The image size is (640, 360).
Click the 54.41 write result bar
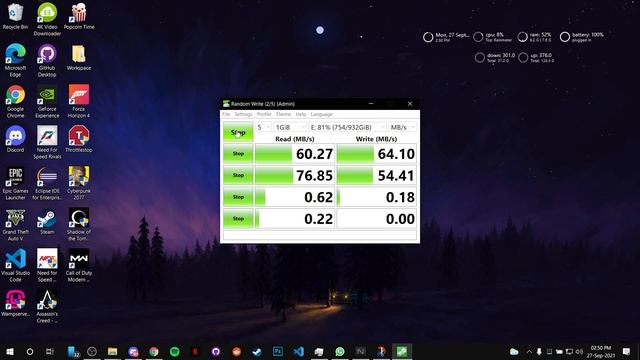point(376,176)
